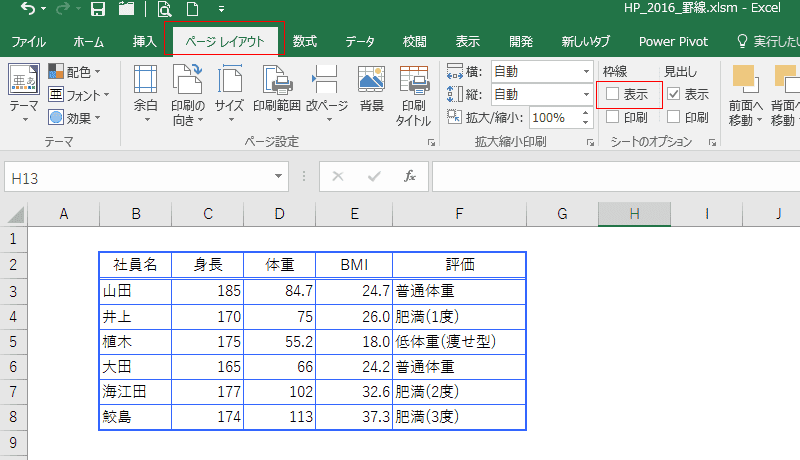Open ページ設定 dialog launcher
The image size is (800, 460).
pos(432,143)
